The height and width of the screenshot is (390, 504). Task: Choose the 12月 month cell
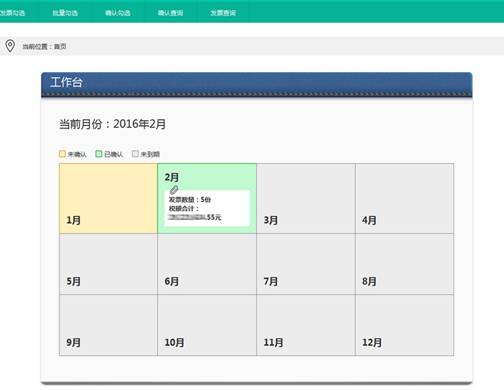(405, 325)
